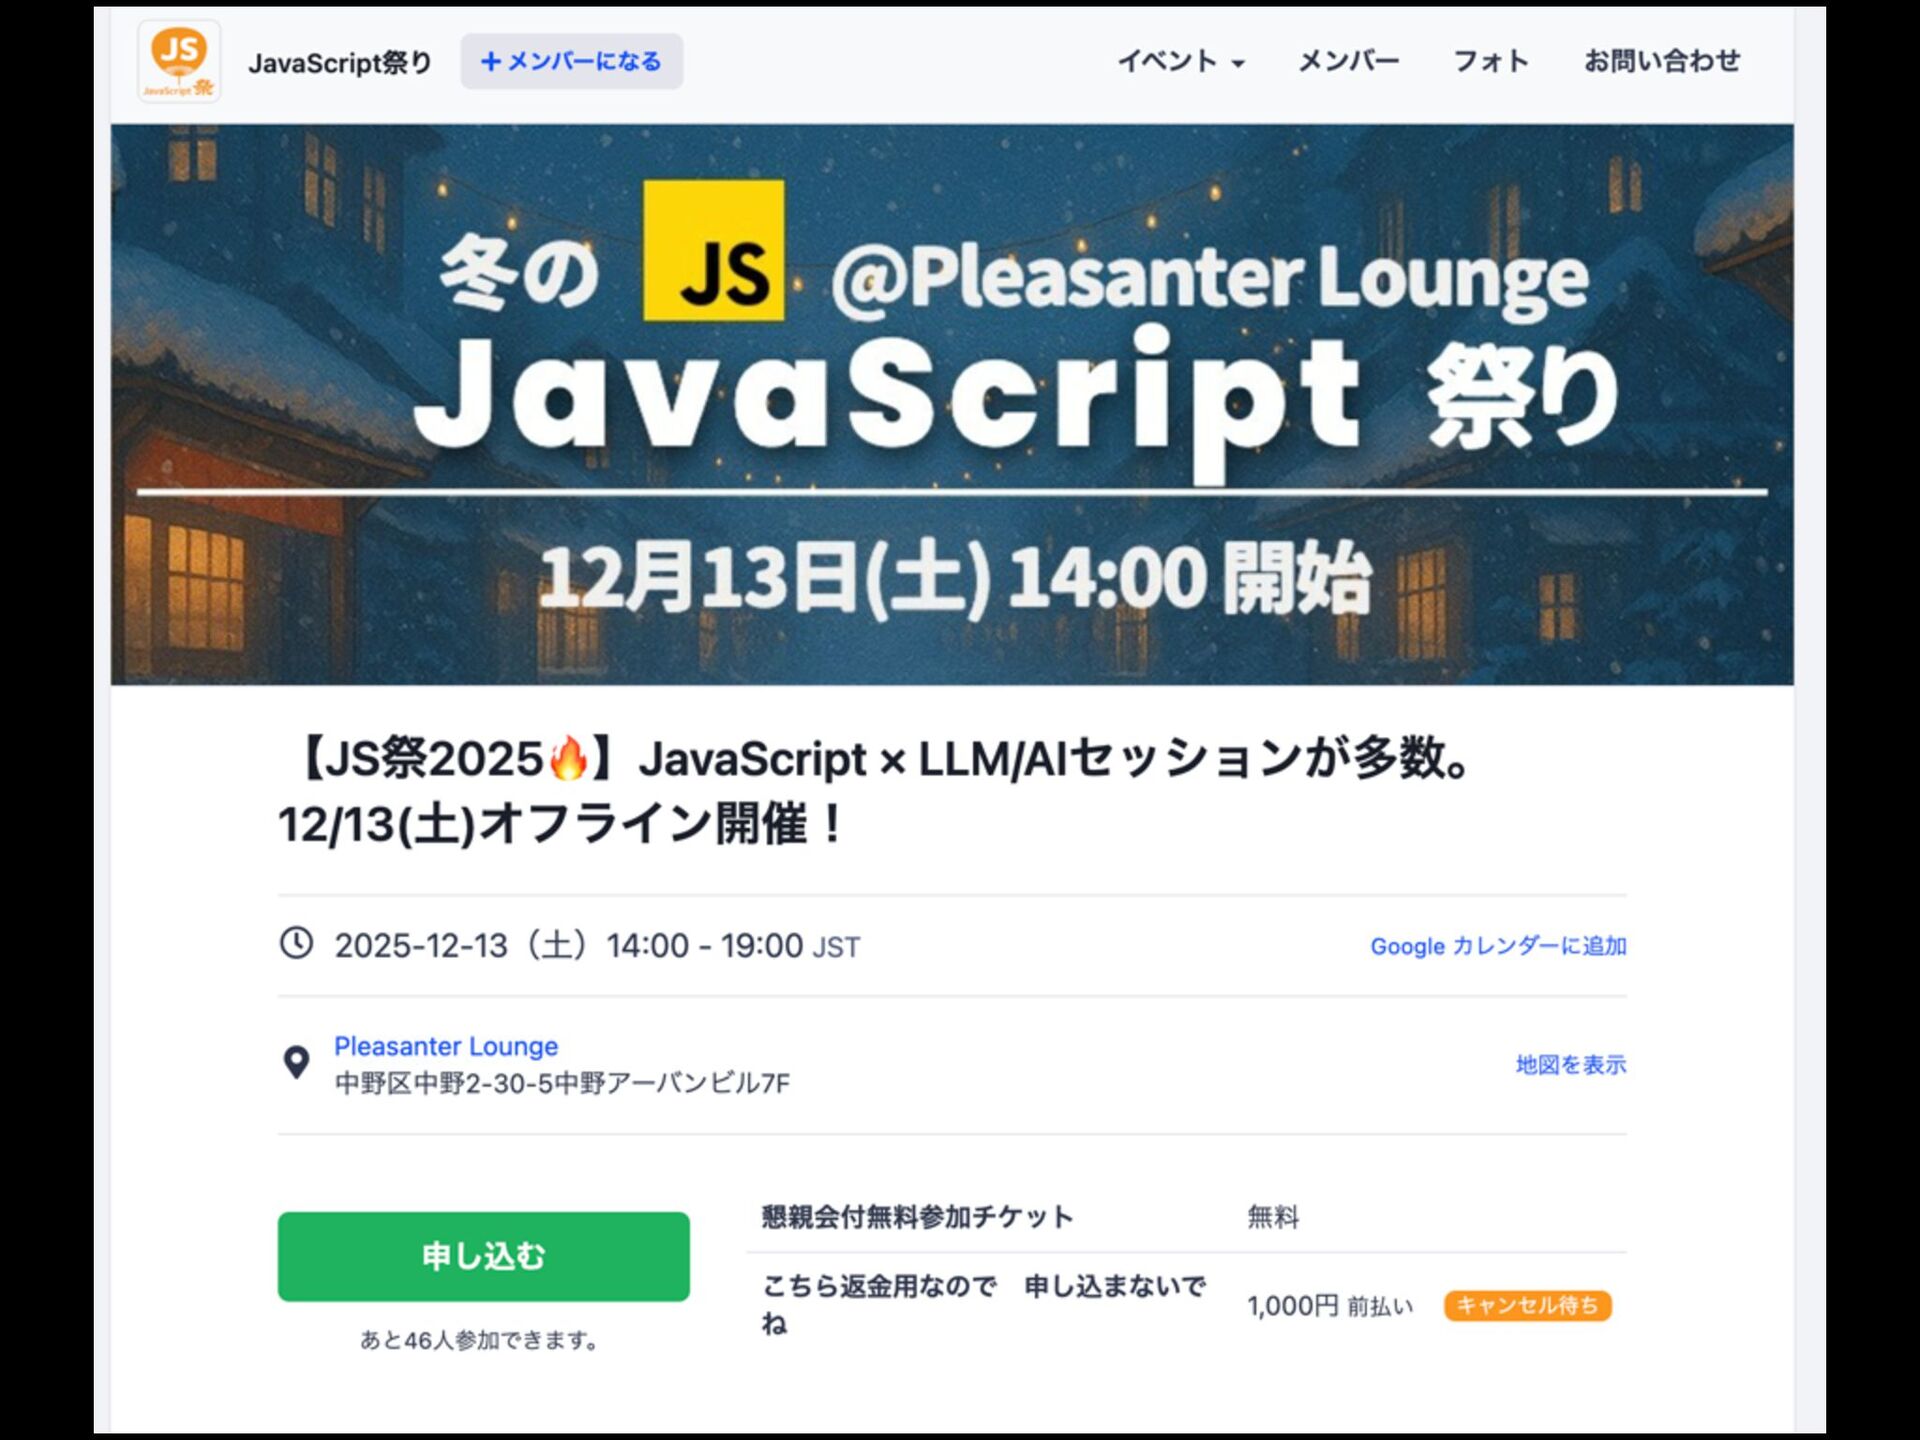The width and height of the screenshot is (1920, 1440).
Task: Click the clock icon beside event date
Action: (x=296, y=943)
